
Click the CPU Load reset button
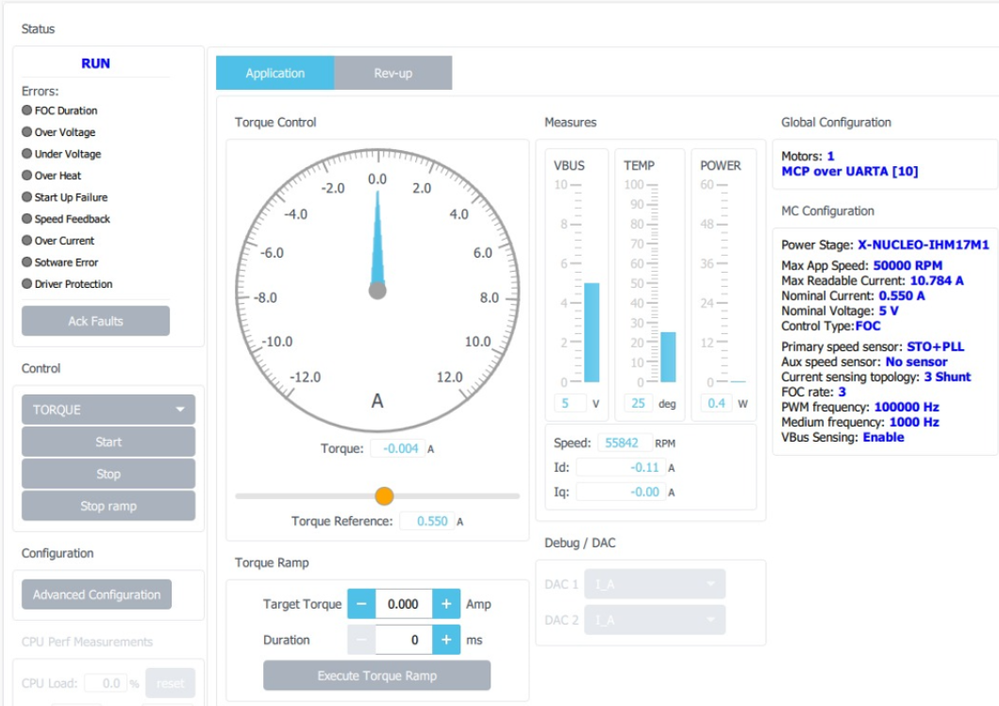tap(170, 683)
